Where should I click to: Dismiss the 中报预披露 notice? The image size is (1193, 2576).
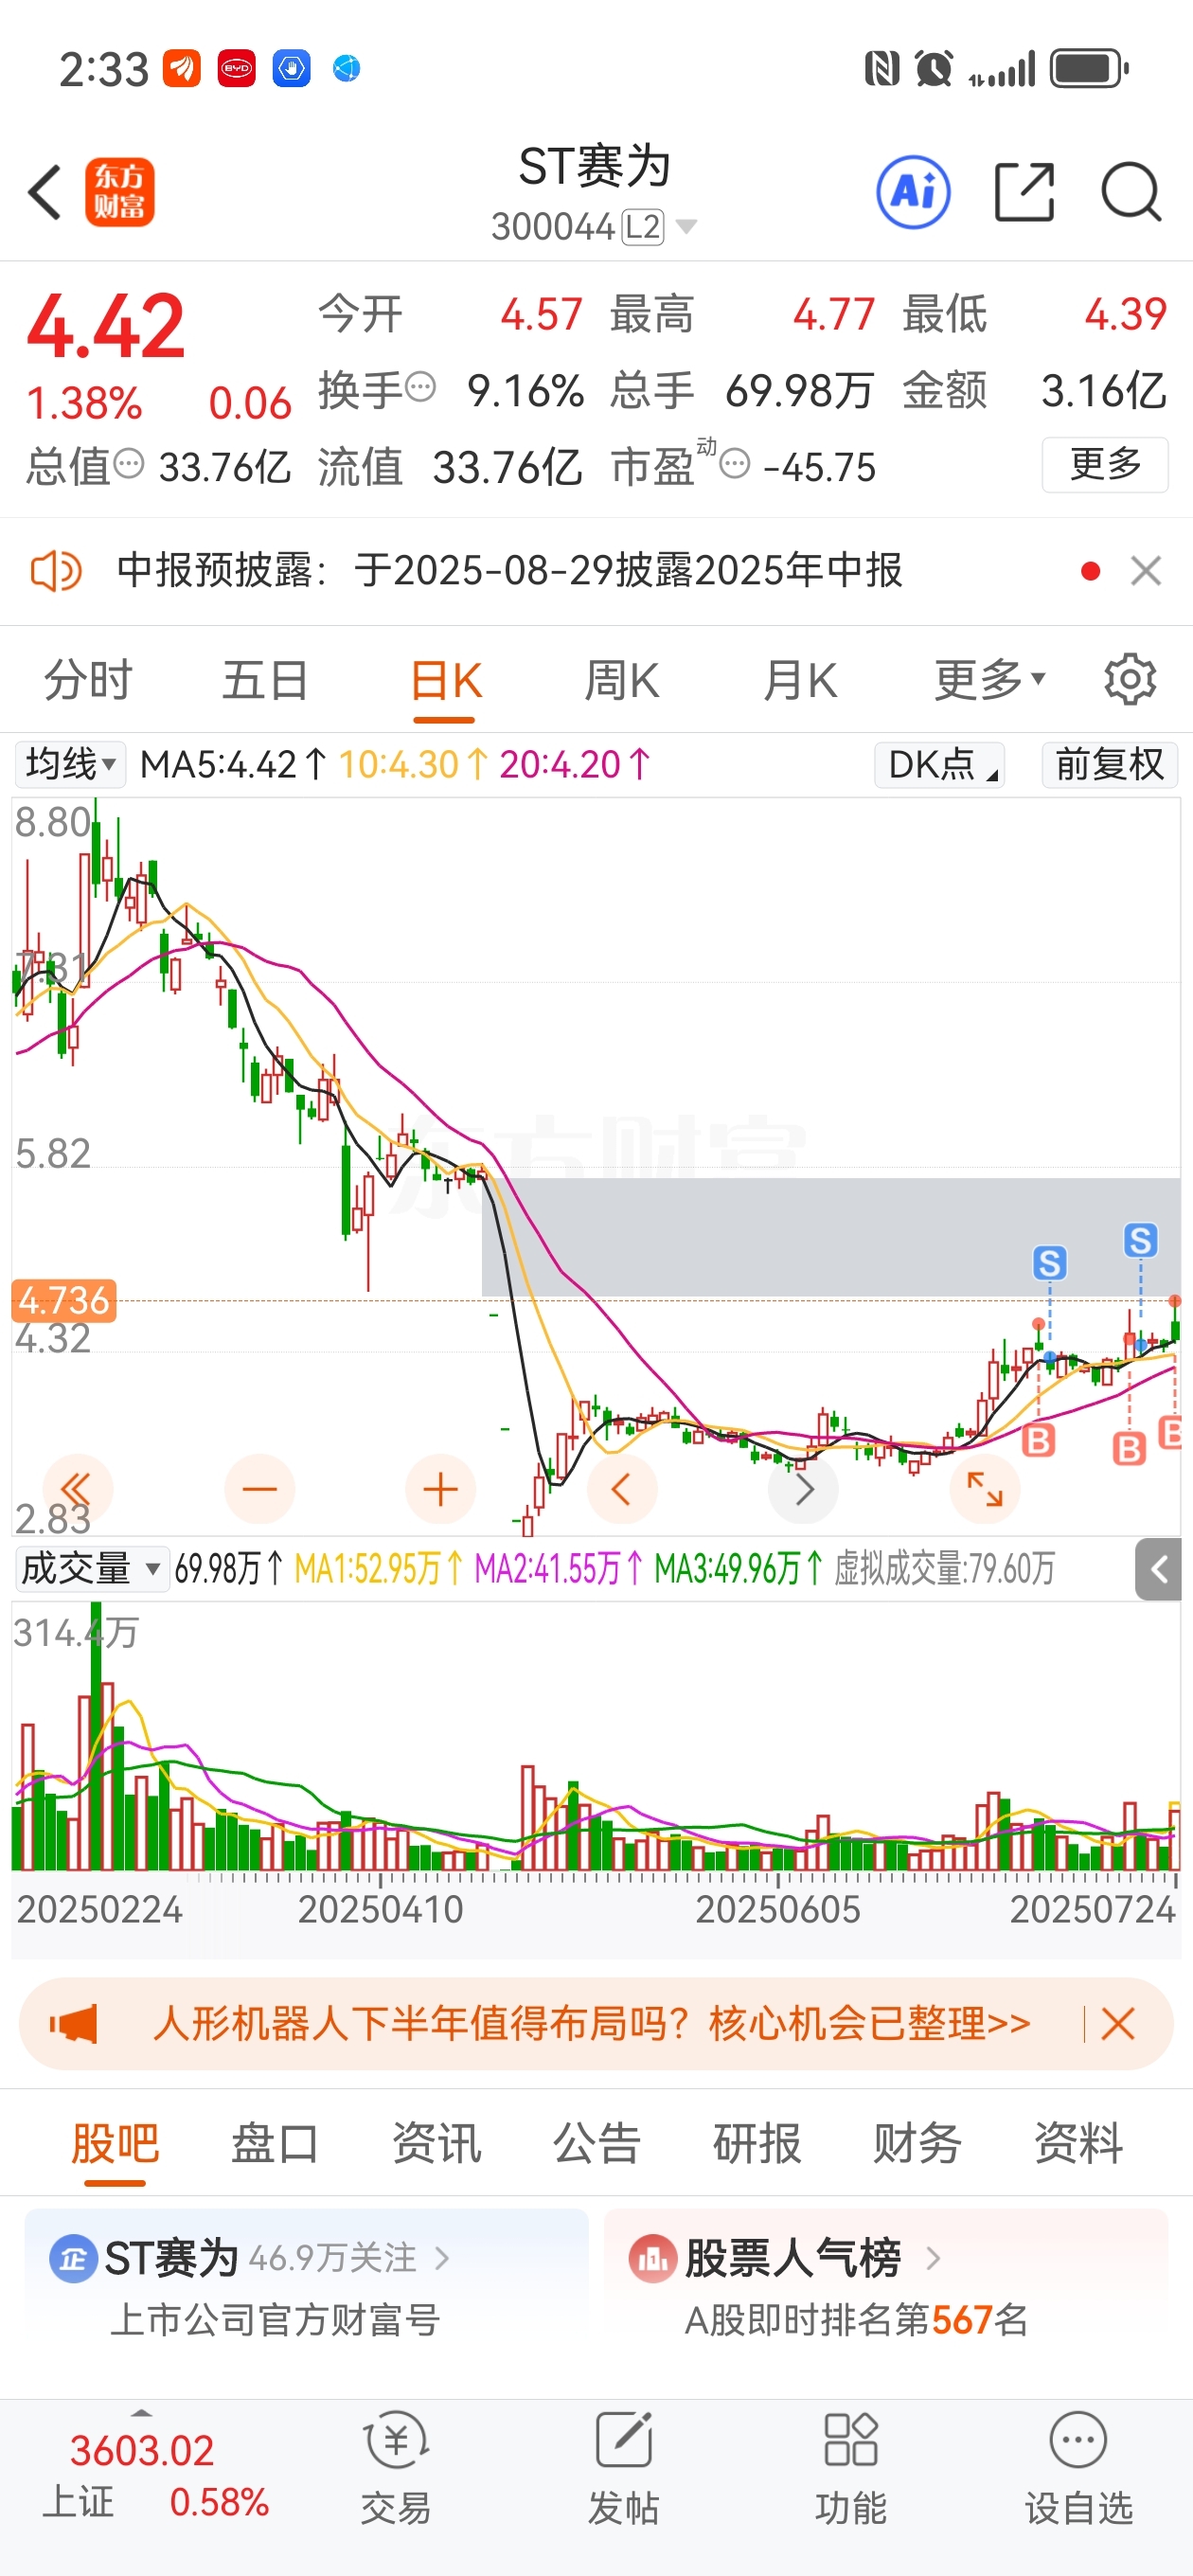[x=1146, y=571]
